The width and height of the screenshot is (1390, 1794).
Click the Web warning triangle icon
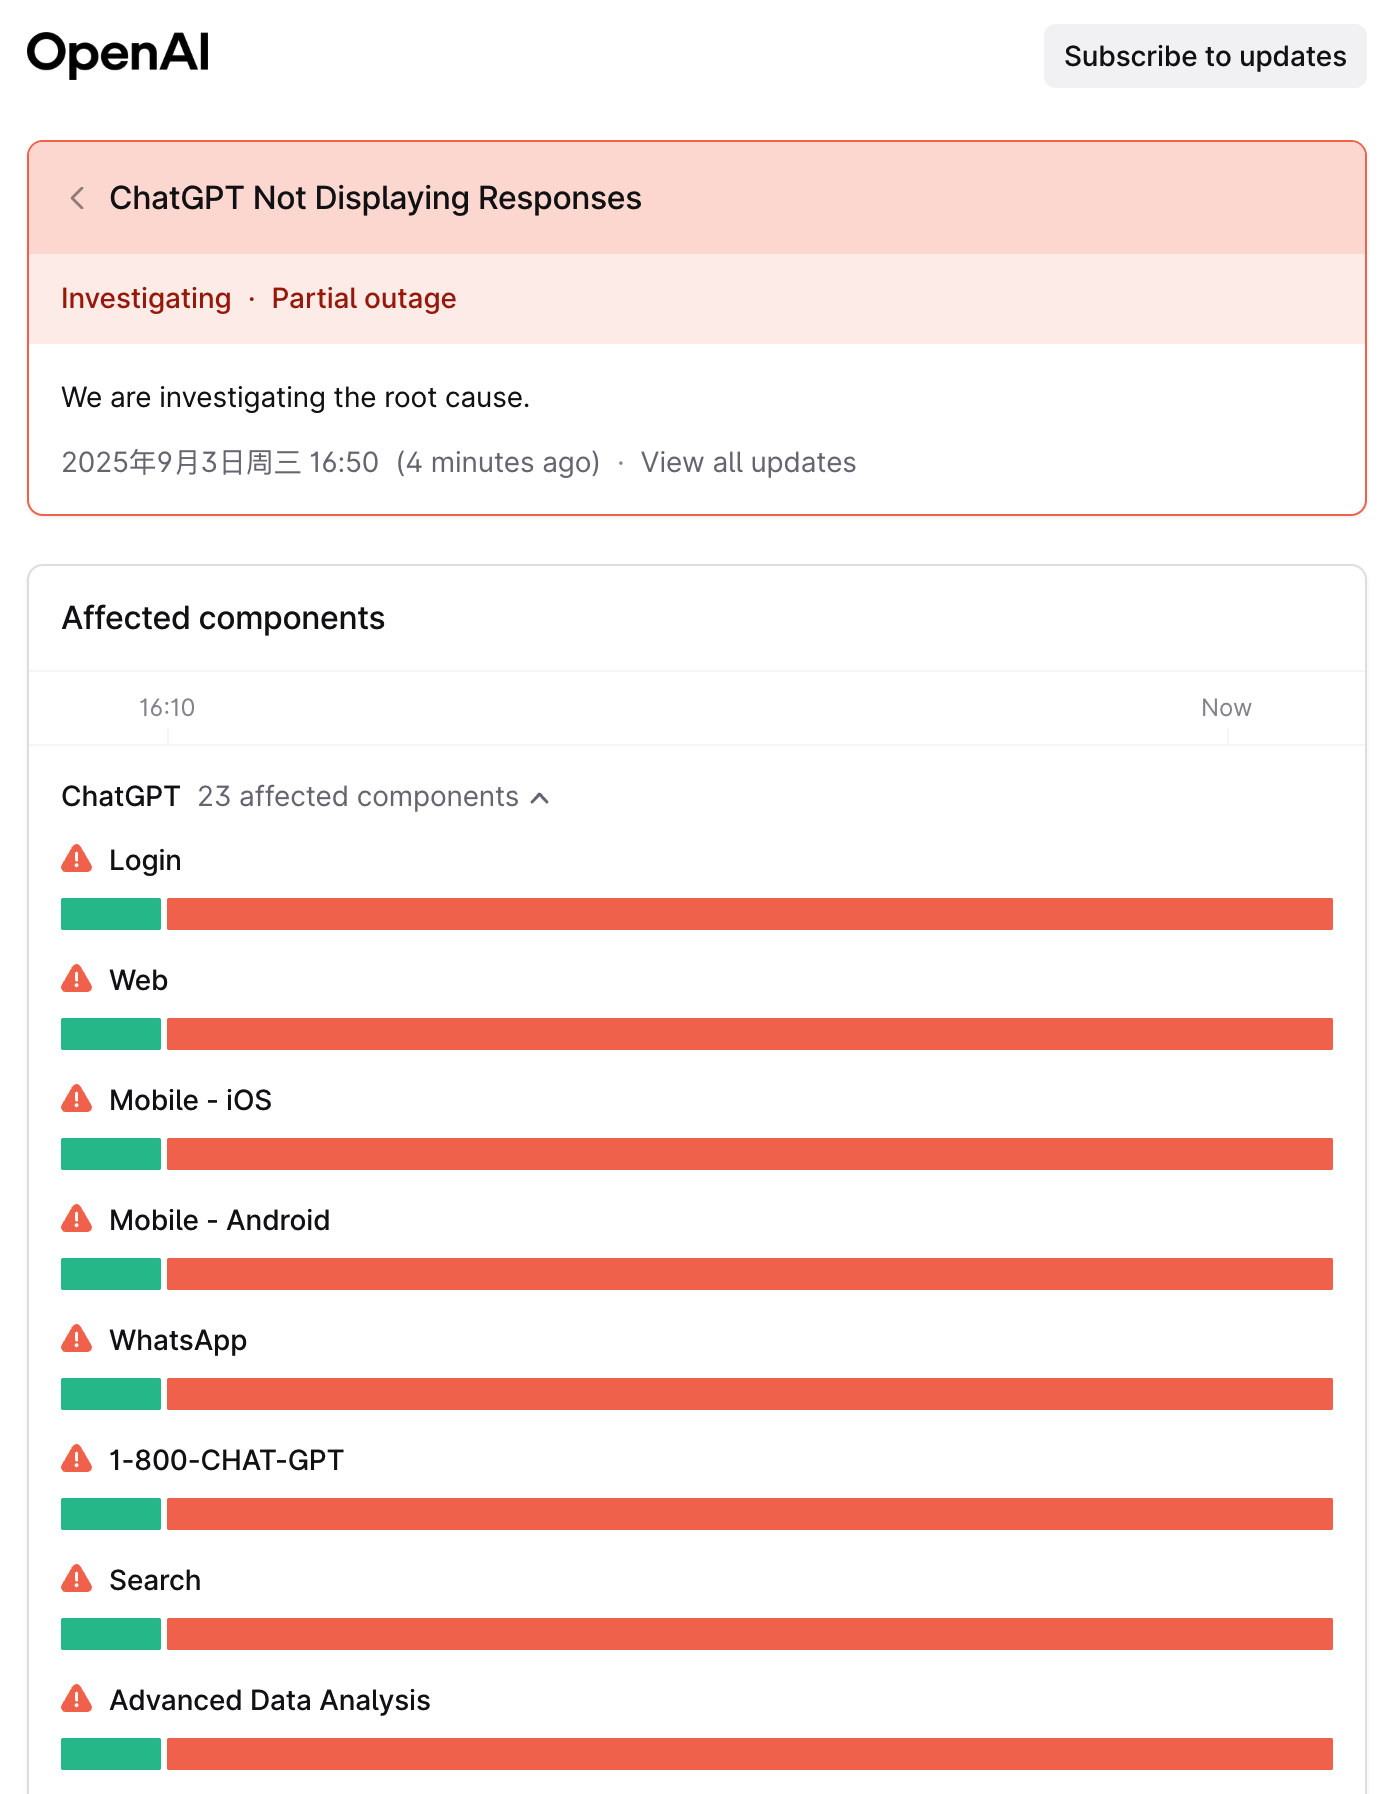[77, 979]
